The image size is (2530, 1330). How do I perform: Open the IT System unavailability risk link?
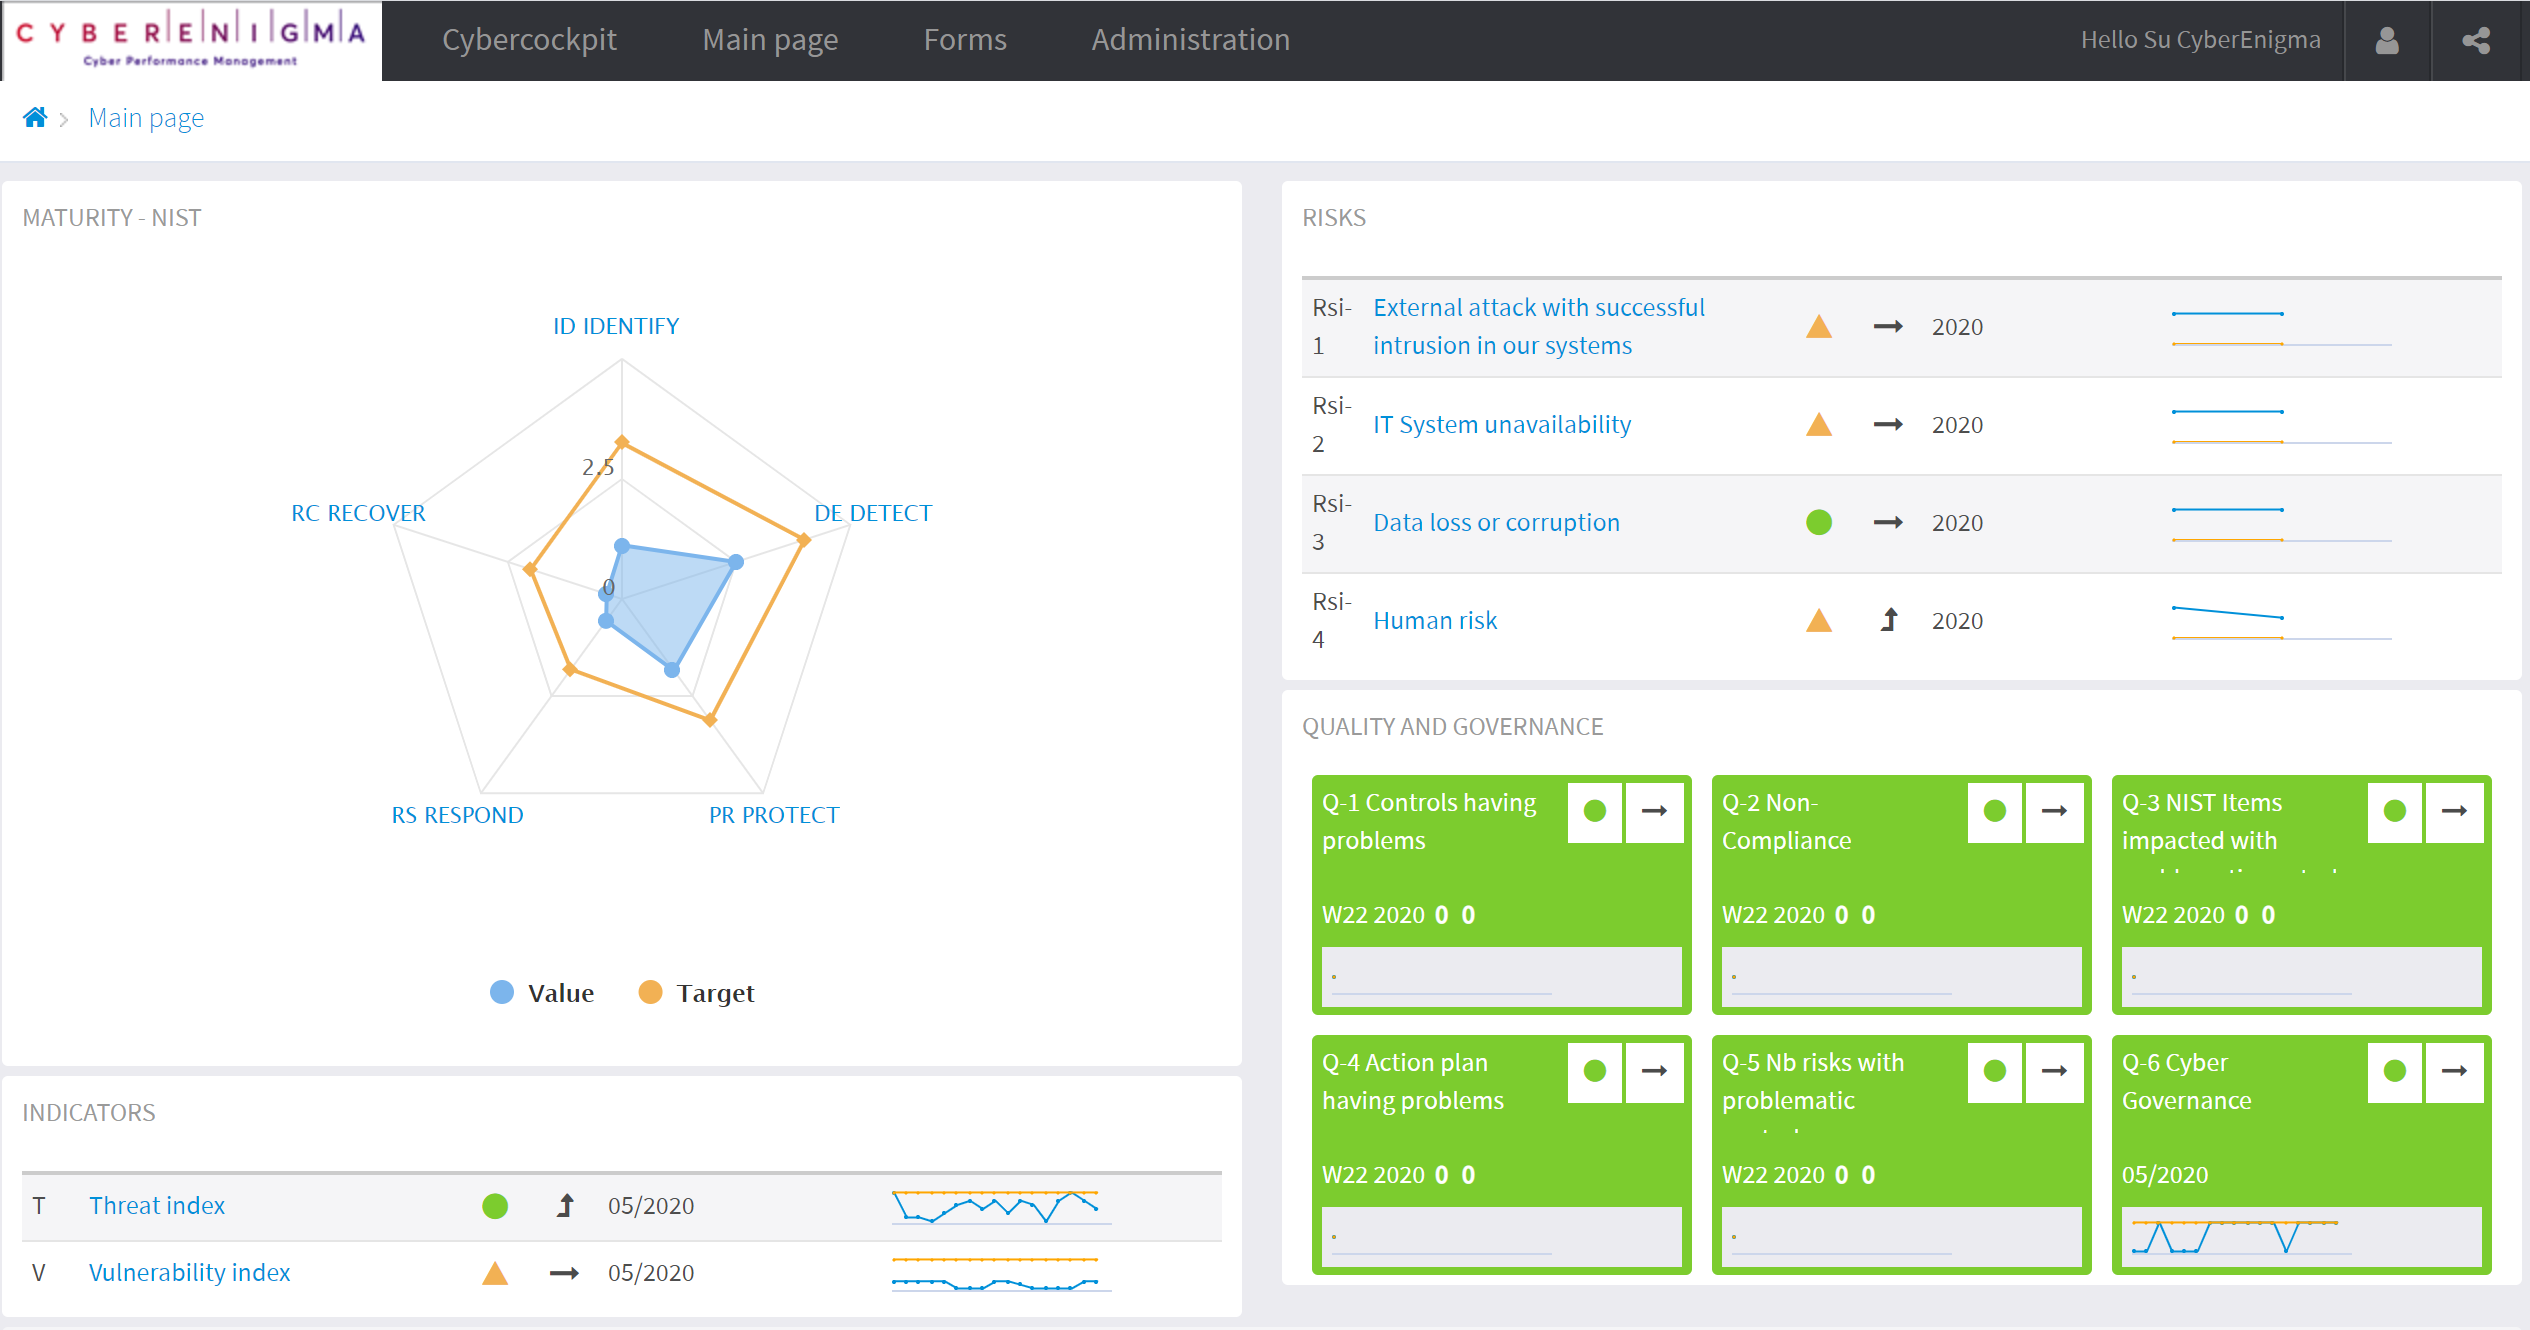[1501, 425]
